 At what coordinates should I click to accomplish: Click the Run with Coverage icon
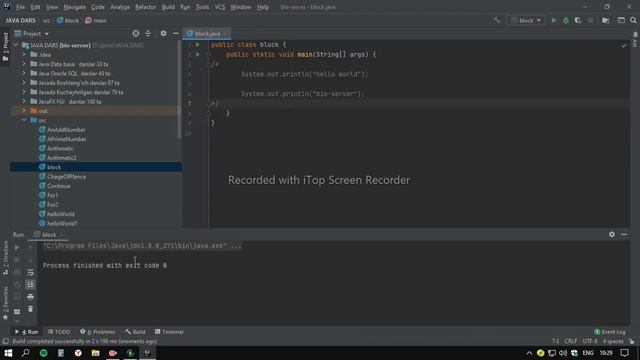[x=578, y=20]
